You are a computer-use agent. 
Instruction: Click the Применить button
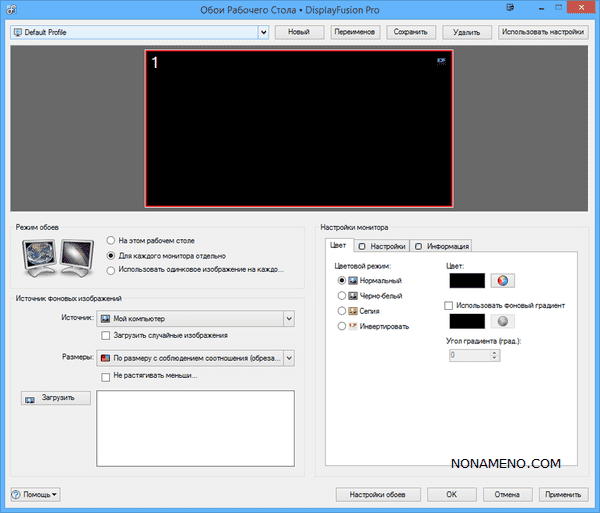[x=563, y=494]
